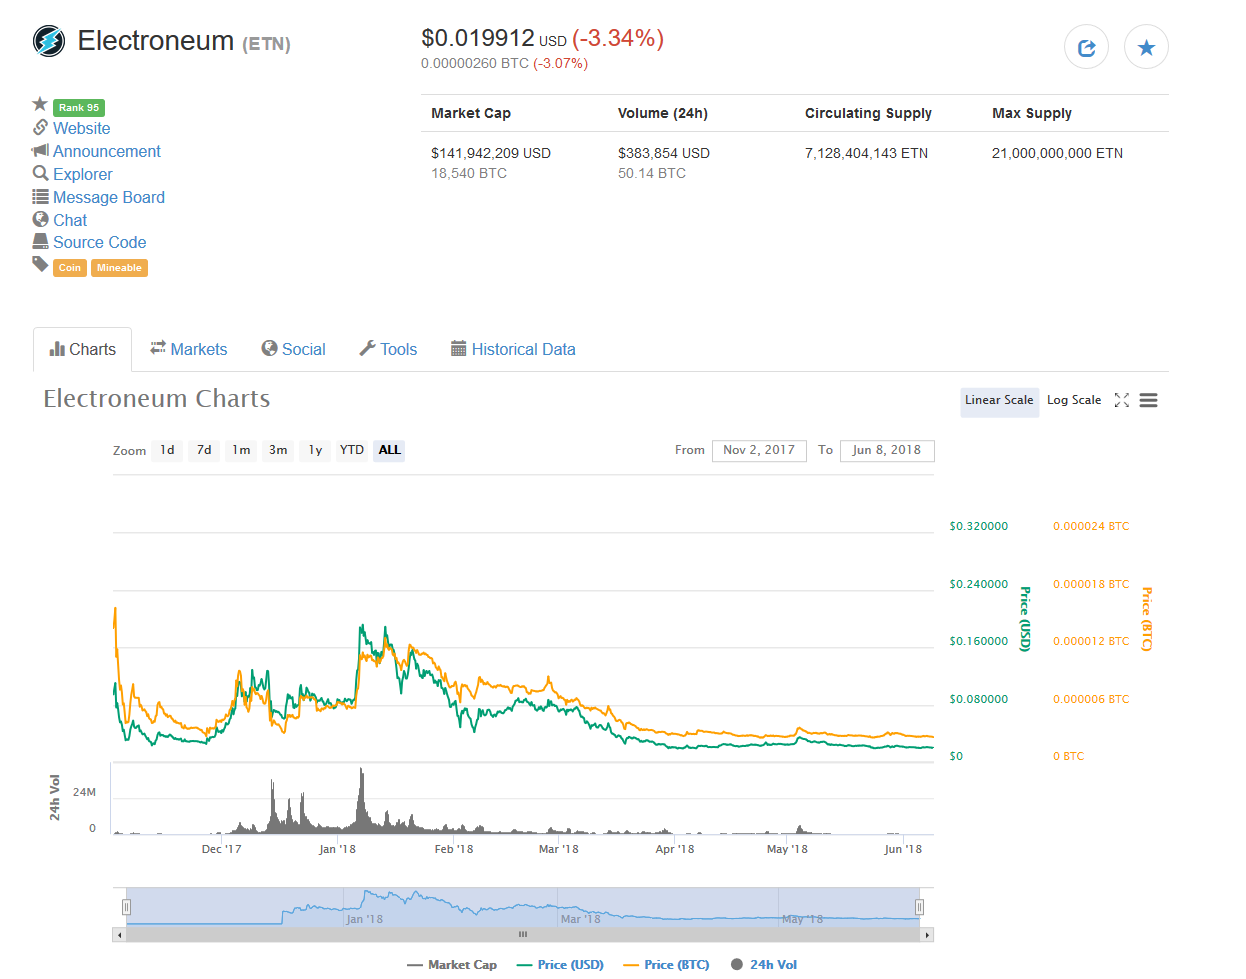Click the To date field Jun 8, 2018

point(887,450)
